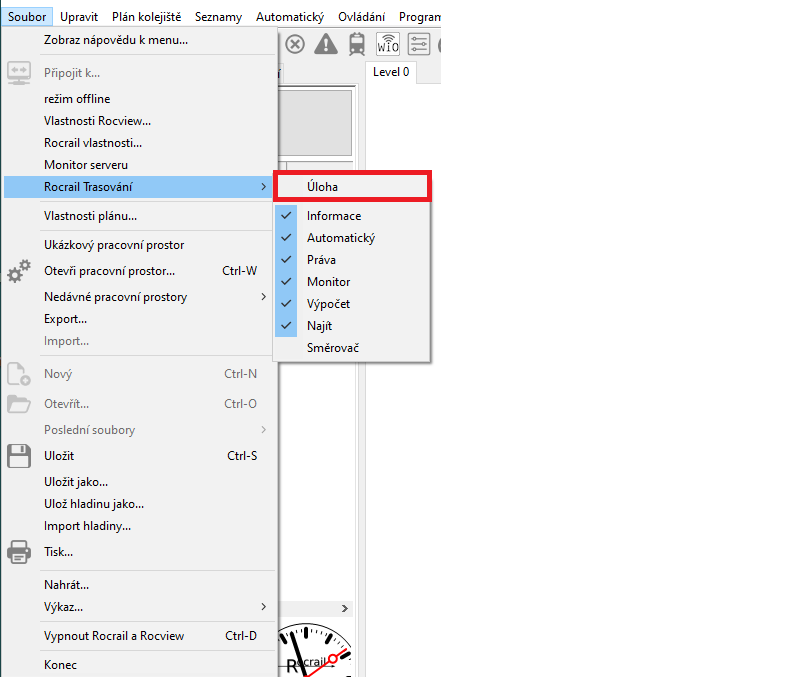Click the locomotive icon in the toolbar

click(356, 45)
